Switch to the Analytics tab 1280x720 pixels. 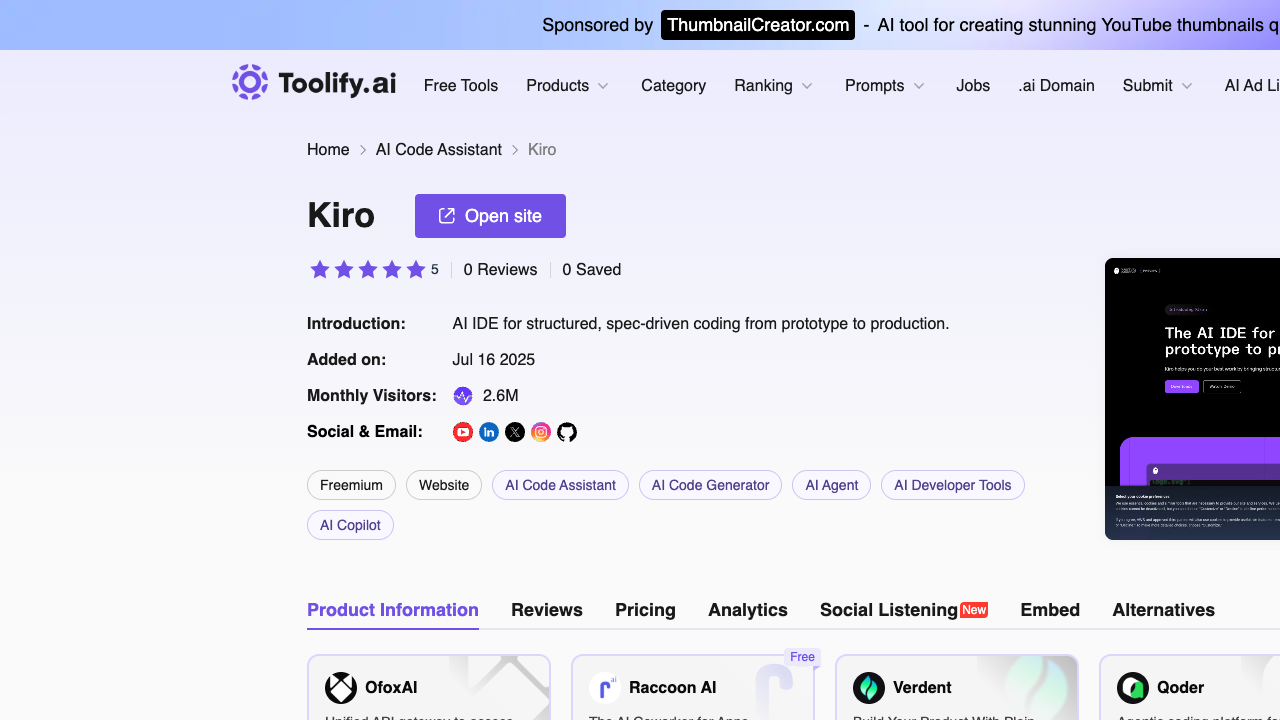coord(748,610)
